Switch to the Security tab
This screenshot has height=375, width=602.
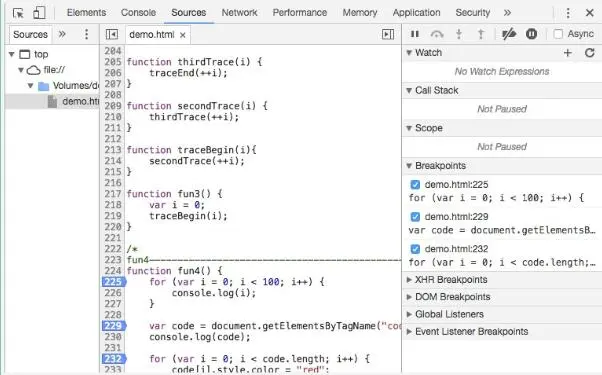pos(473,13)
